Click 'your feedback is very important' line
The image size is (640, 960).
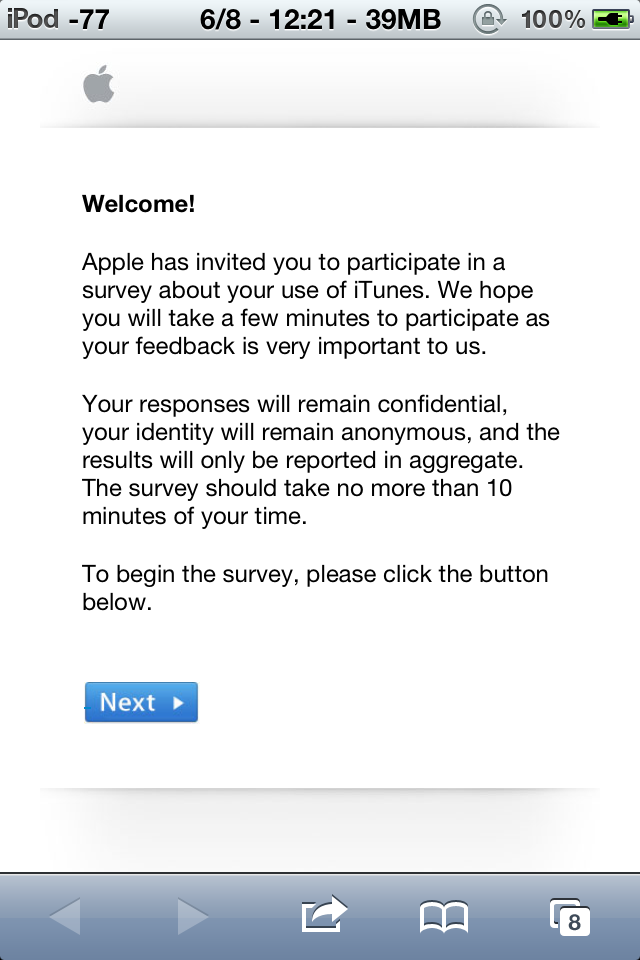point(284,347)
